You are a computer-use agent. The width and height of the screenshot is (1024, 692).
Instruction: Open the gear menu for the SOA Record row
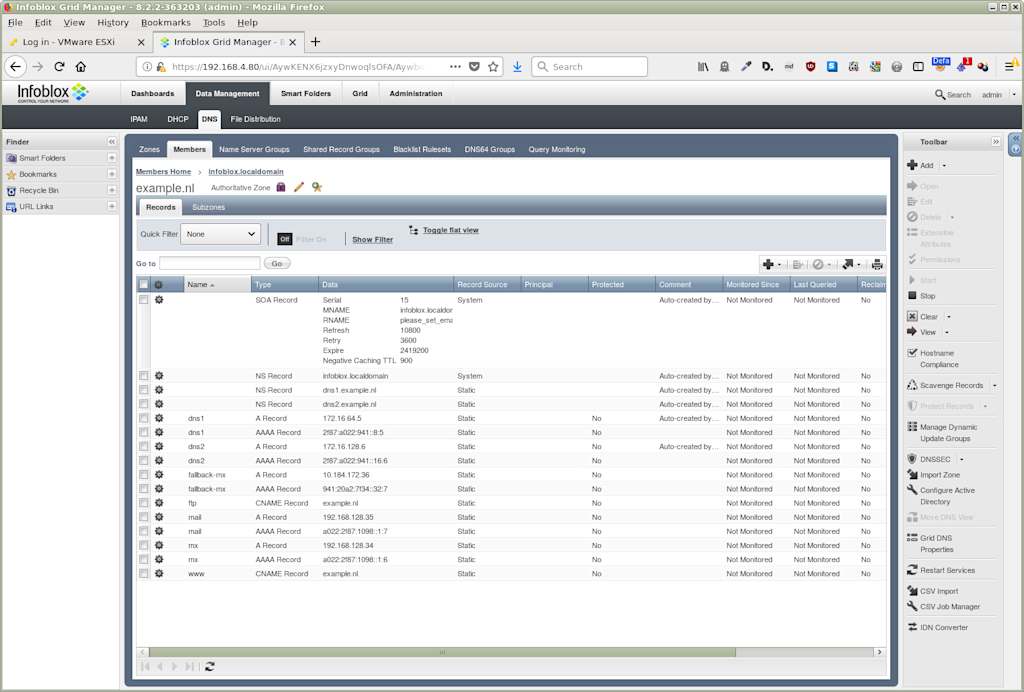coord(159,300)
